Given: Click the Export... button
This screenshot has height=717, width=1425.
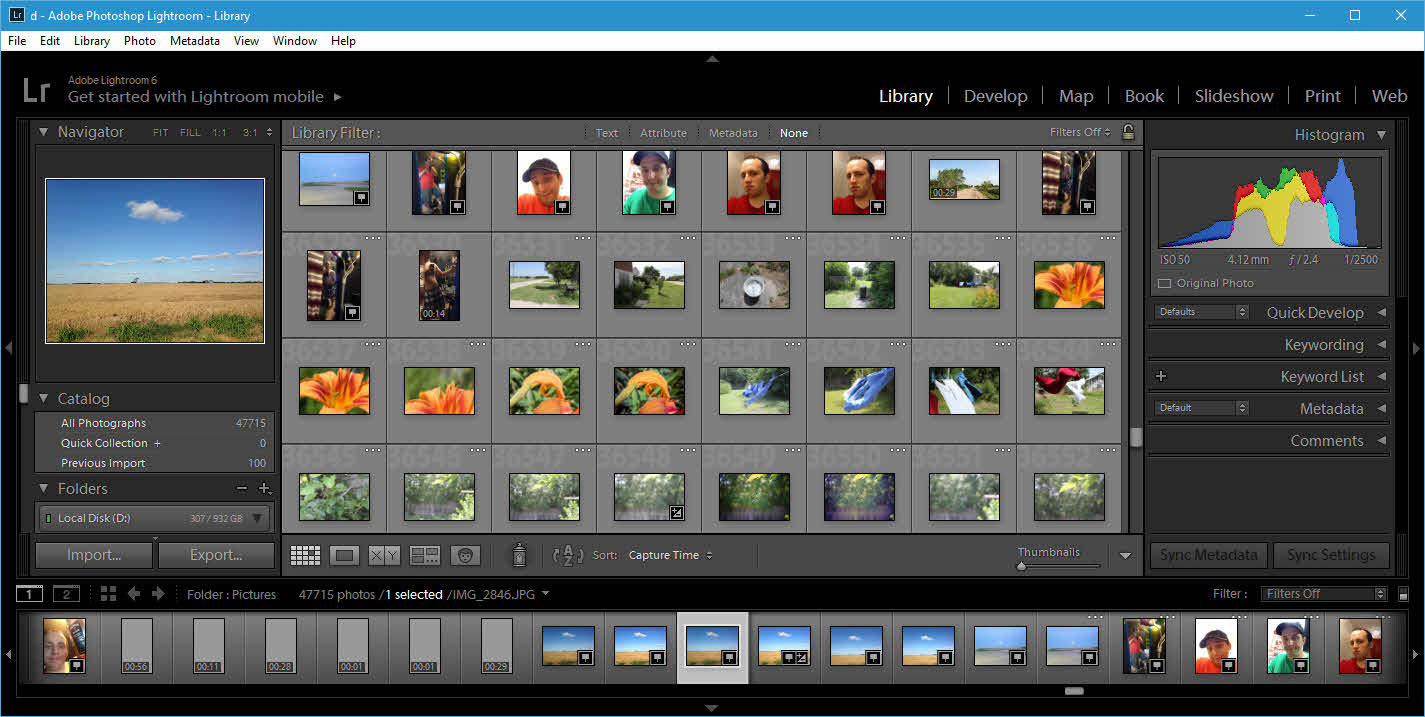Looking at the screenshot, I should pyautogui.click(x=216, y=555).
